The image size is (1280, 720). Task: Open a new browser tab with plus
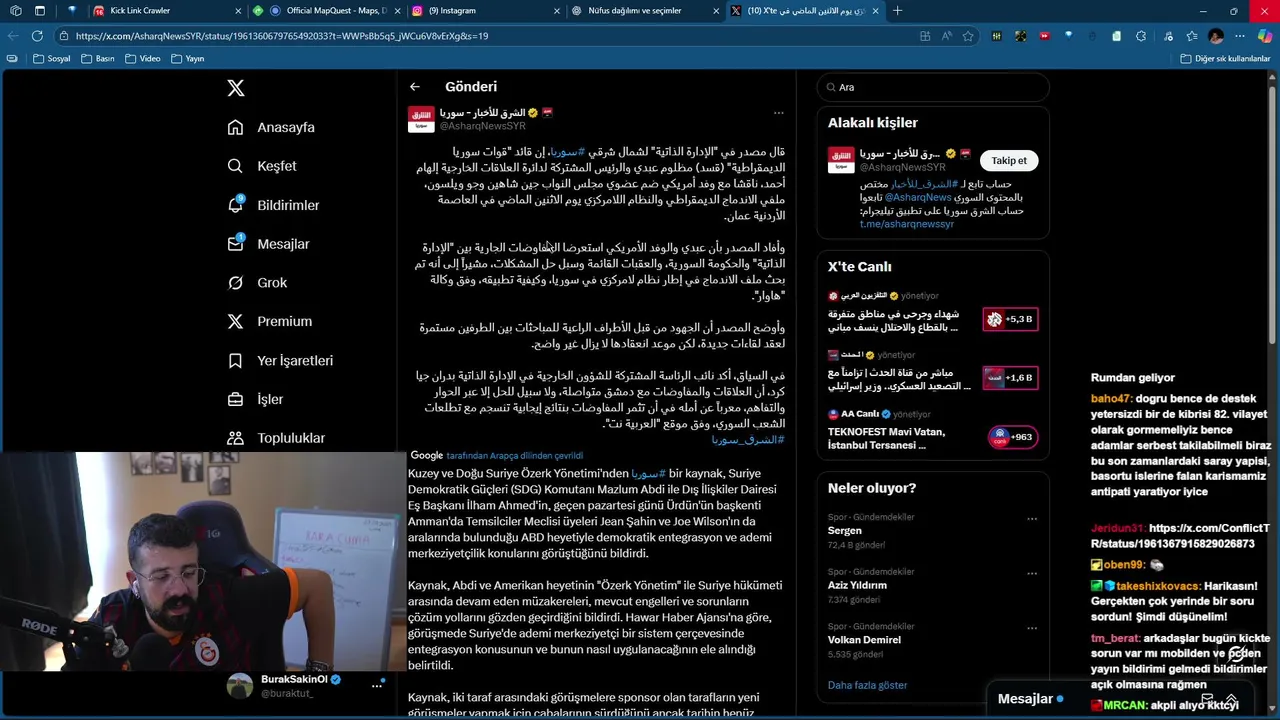tap(897, 11)
